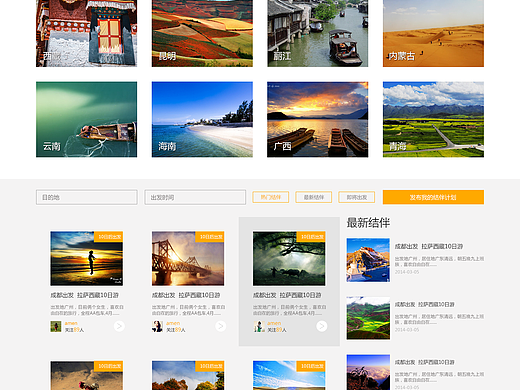Image resolution: width=520 pixels, height=390 pixels.
Task: Open the trip title beside the bicycle mountain thumbnail
Action: [x=425, y=362]
